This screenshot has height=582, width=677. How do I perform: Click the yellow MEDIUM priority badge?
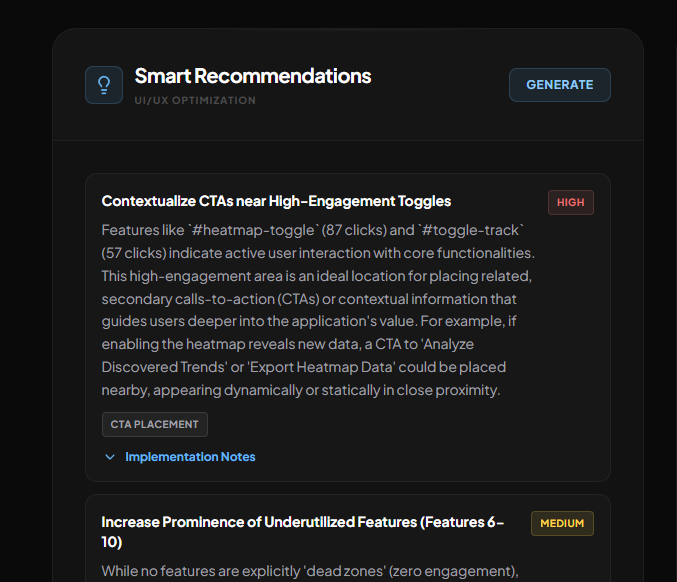562,523
